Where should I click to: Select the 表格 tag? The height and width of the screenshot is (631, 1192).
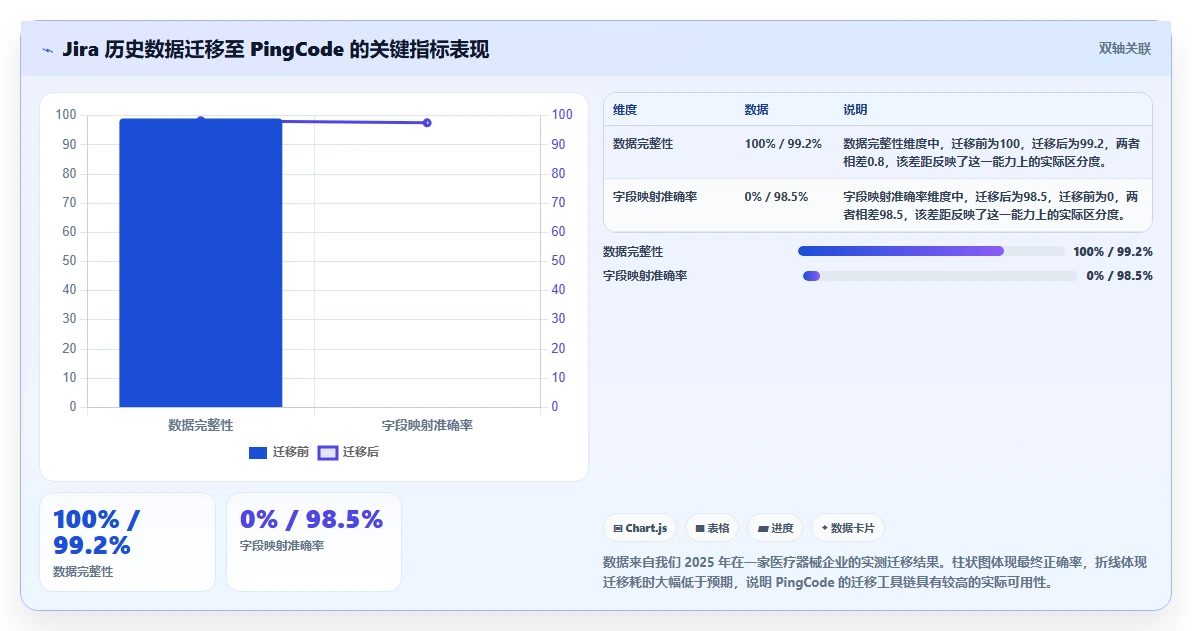[x=712, y=528]
